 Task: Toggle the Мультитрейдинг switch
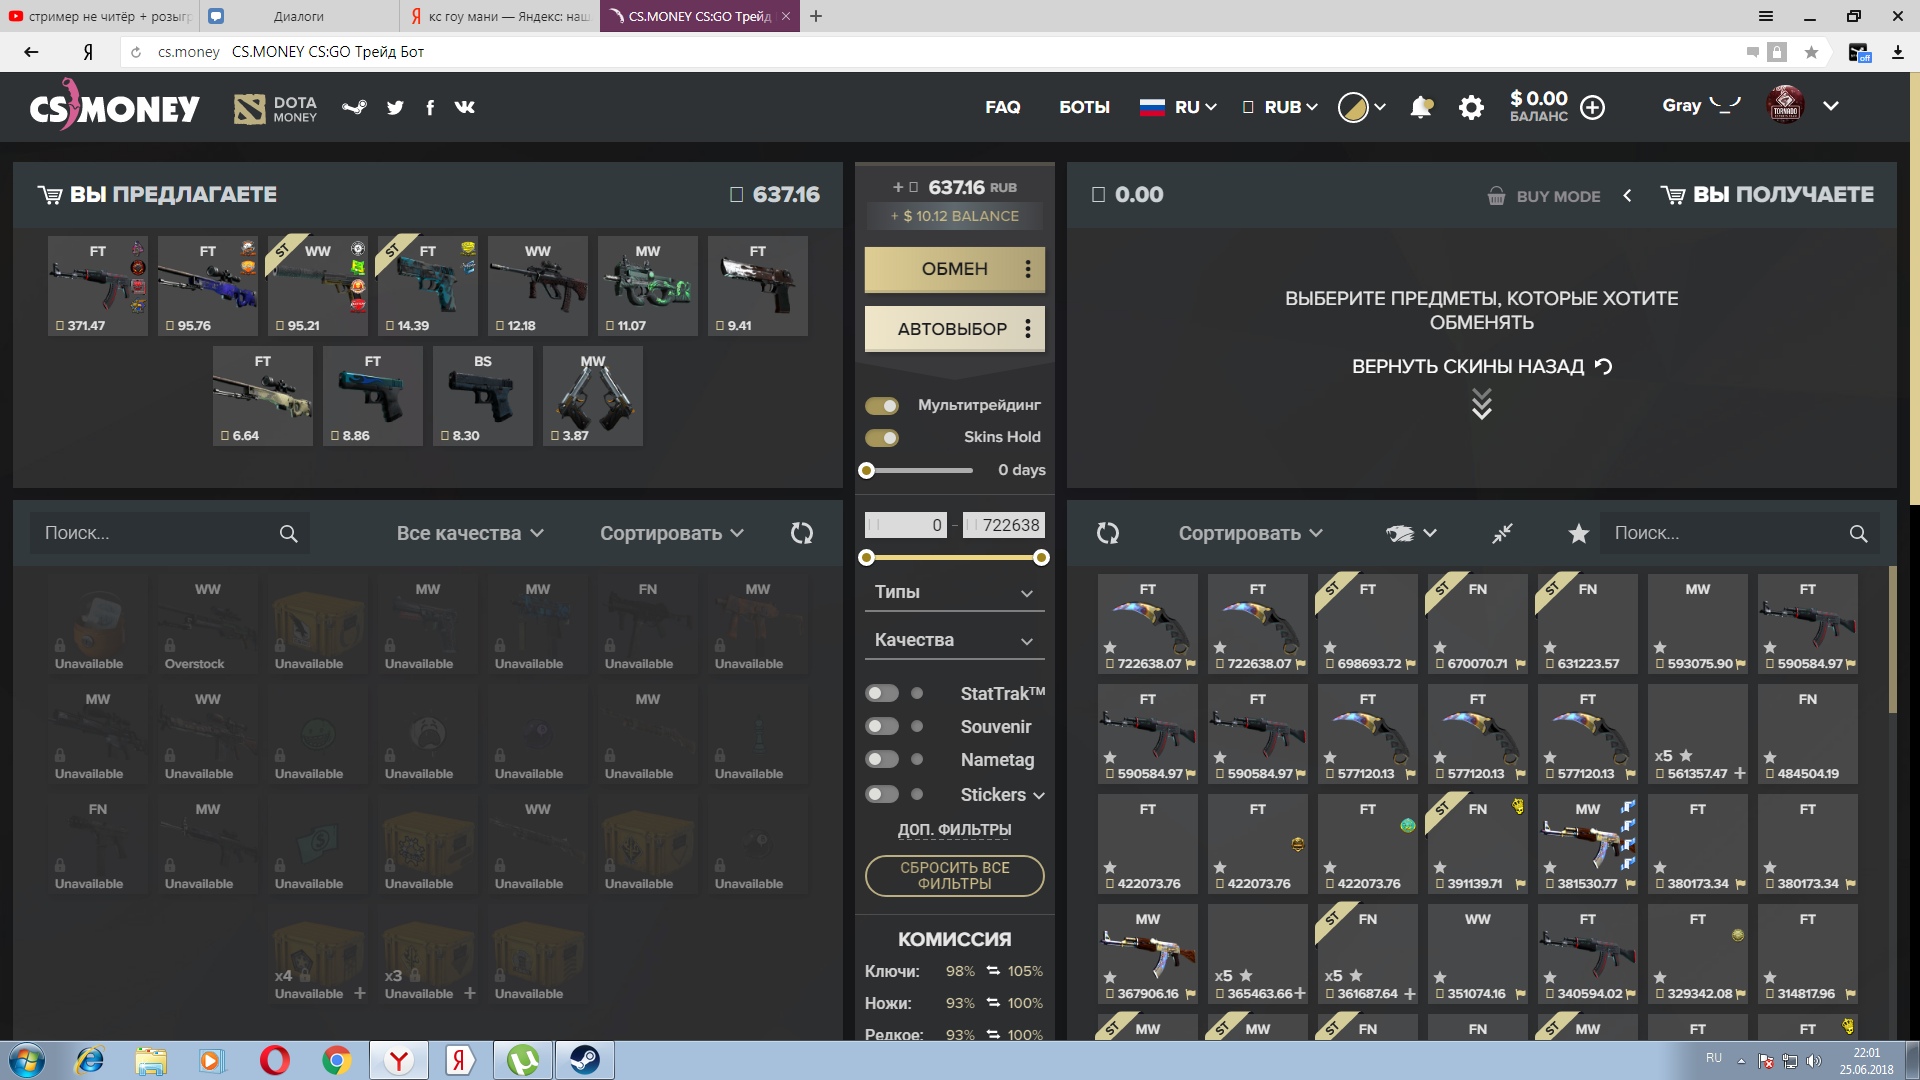(x=882, y=405)
